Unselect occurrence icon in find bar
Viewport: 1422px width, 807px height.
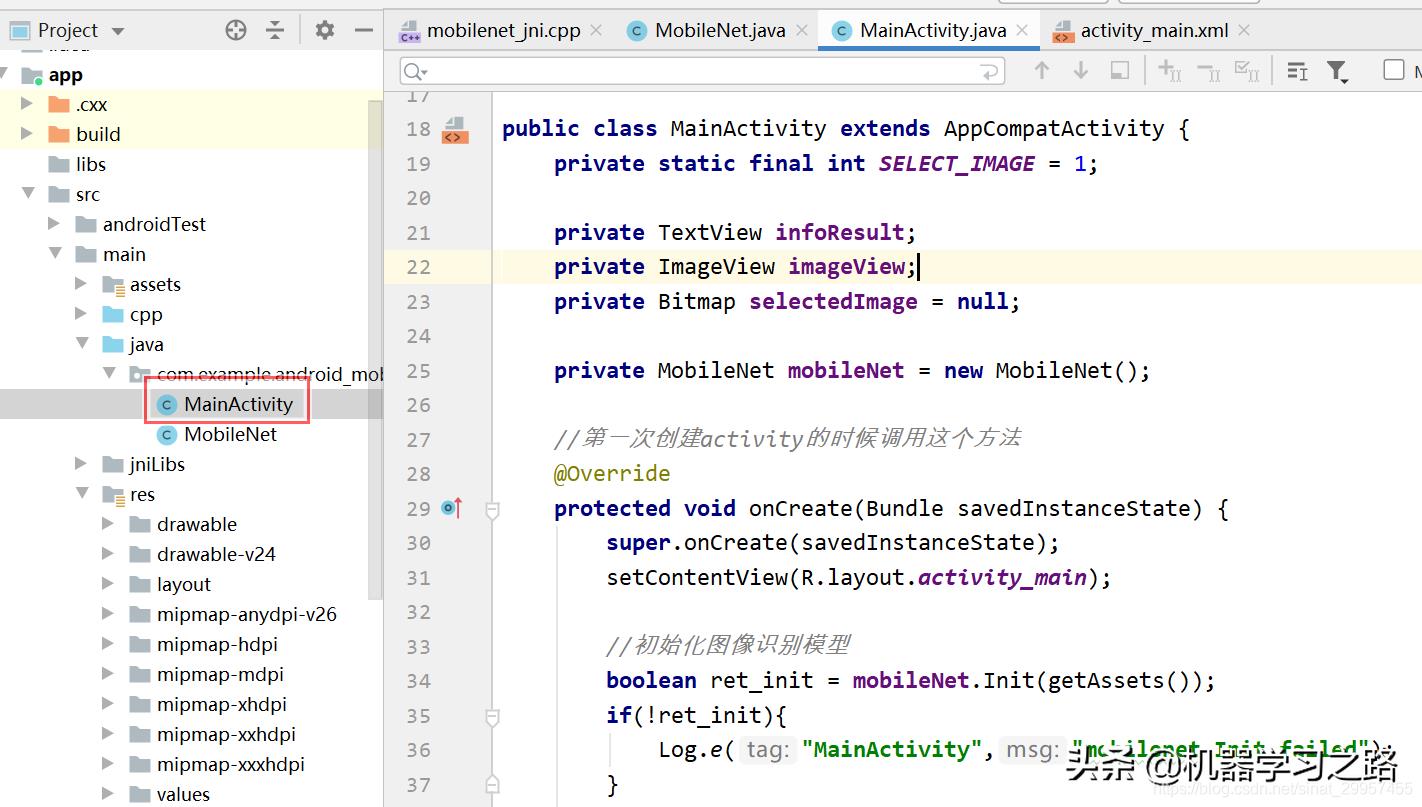coord(1209,70)
